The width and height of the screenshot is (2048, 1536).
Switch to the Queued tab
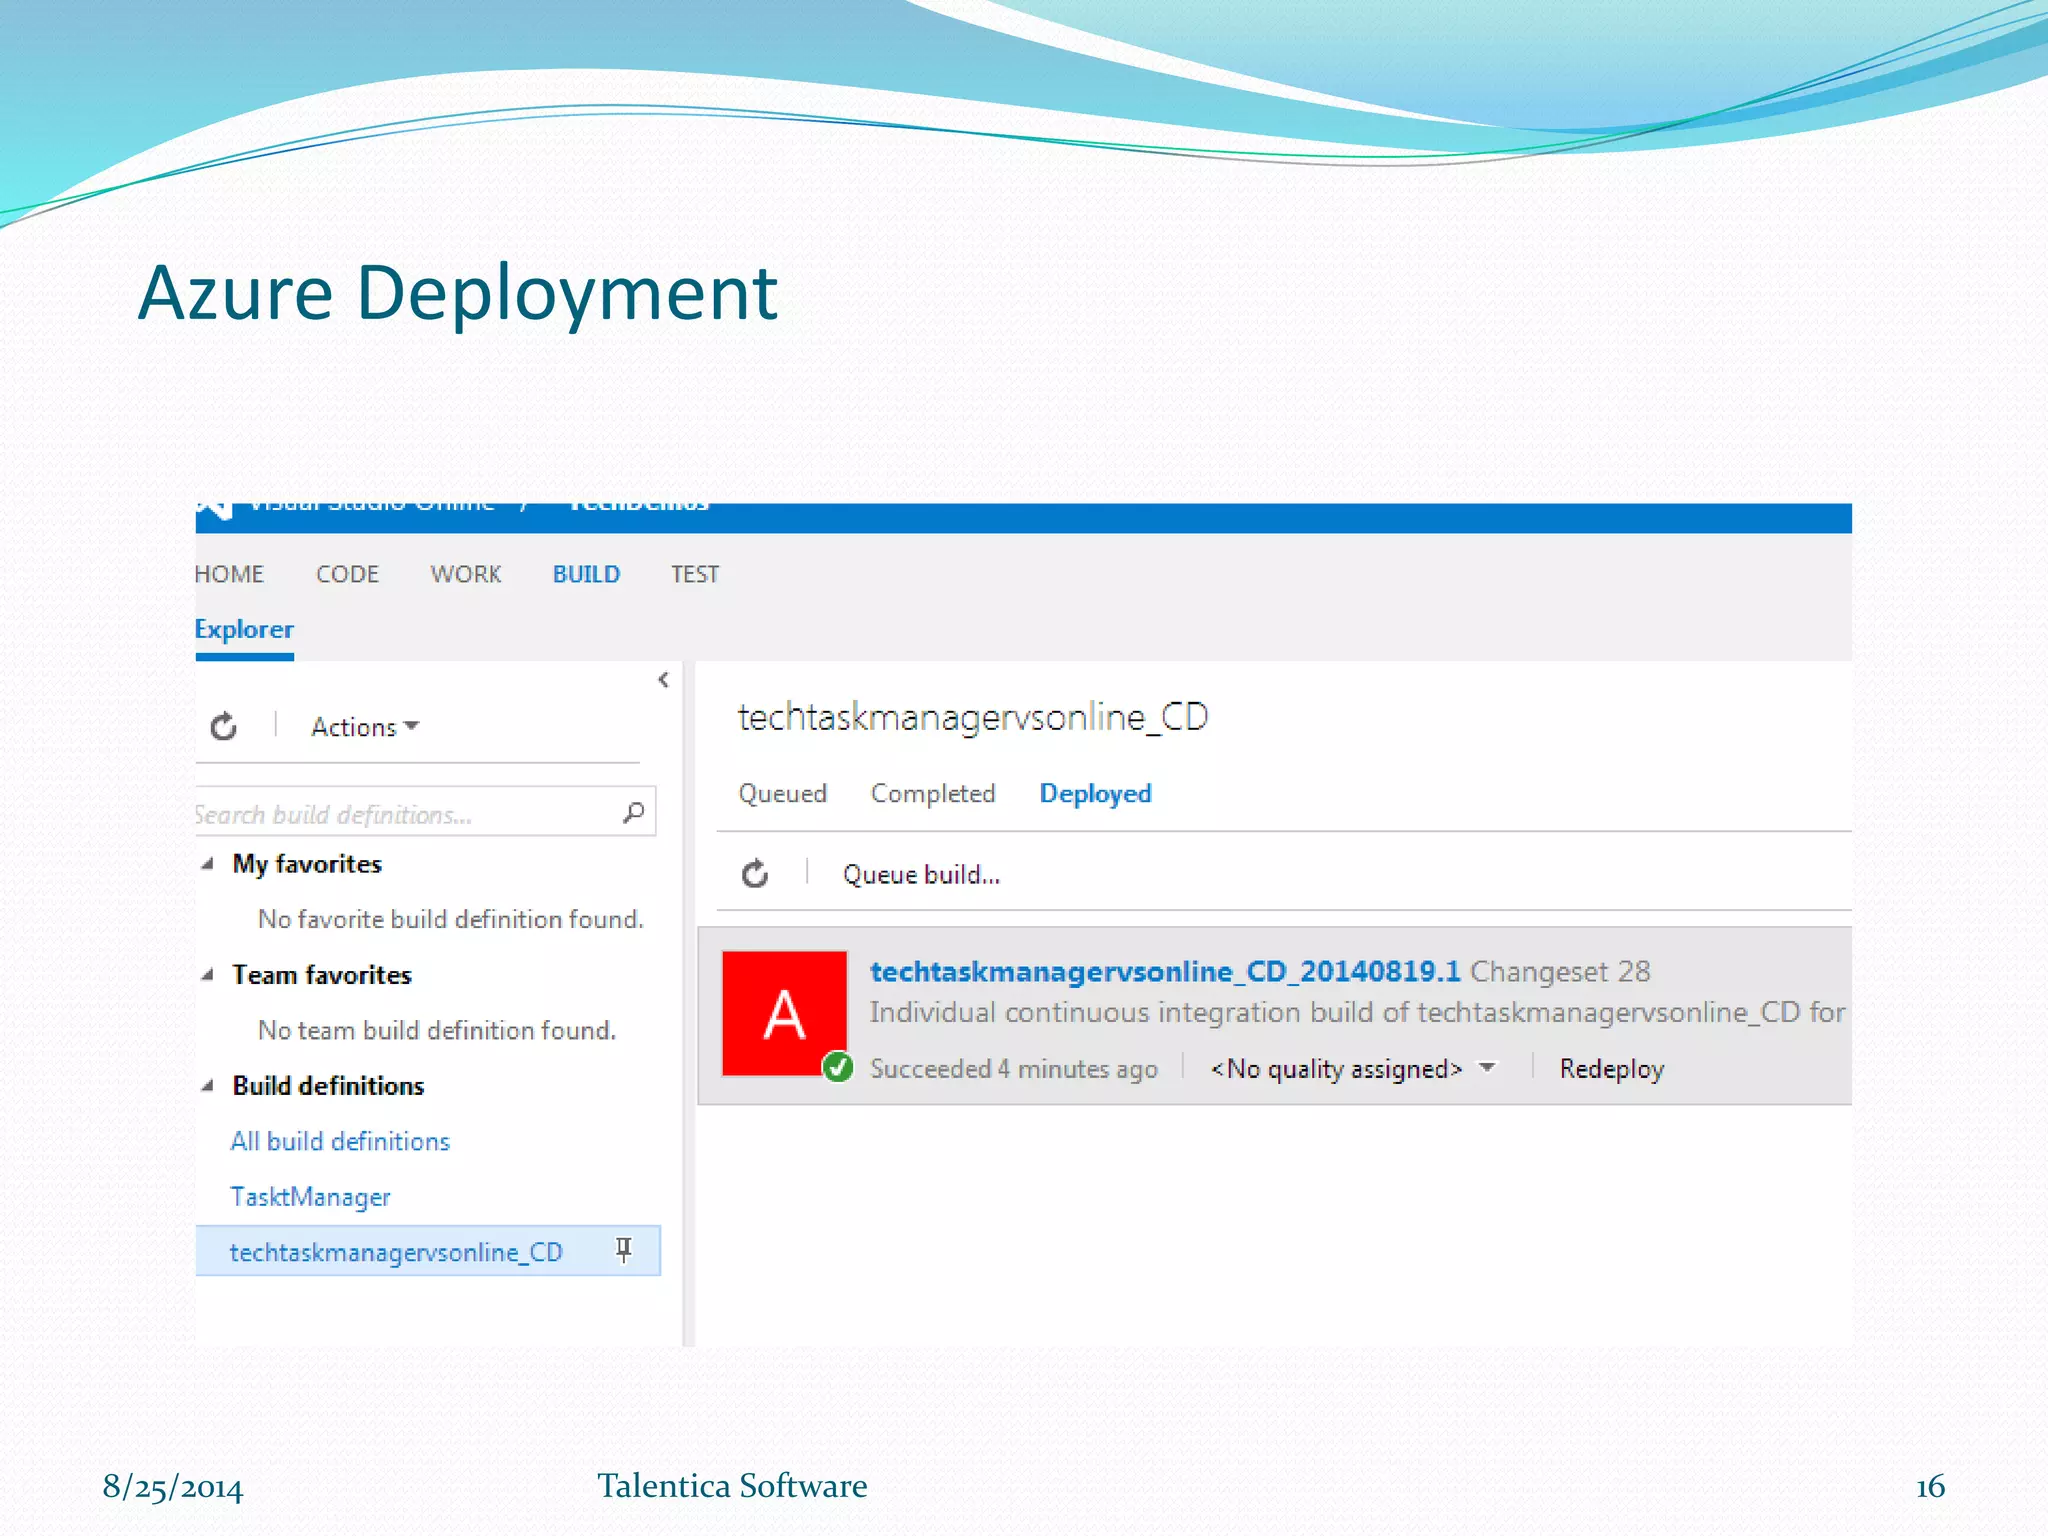(783, 794)
